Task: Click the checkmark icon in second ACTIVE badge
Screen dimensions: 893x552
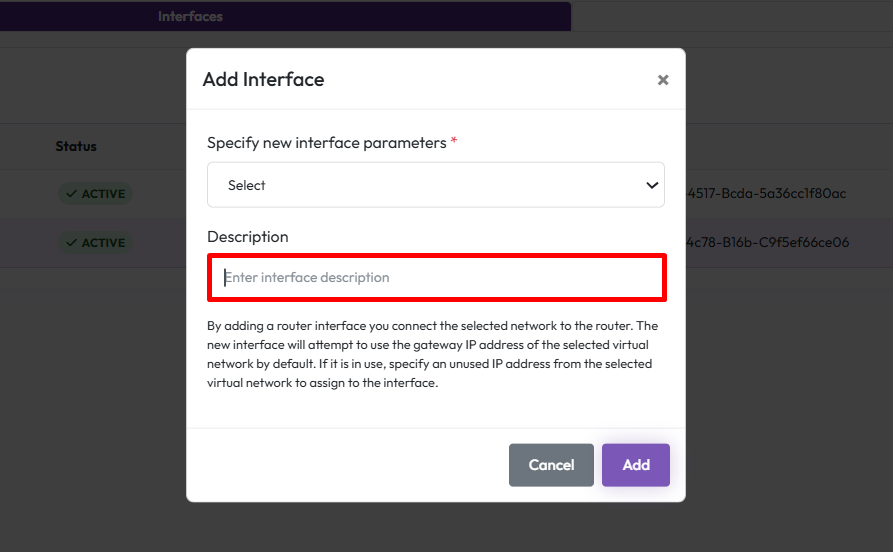Action: pos(72,243)
